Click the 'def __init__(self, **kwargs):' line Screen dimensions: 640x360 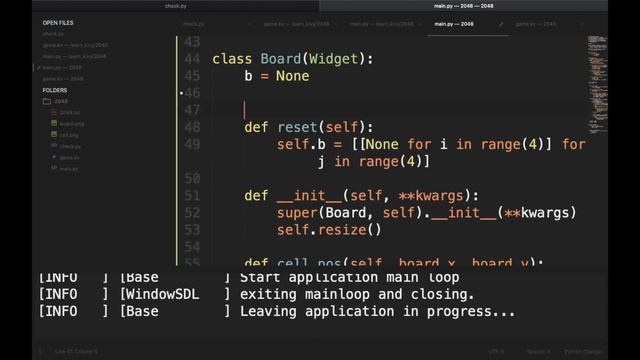[361, 196]
